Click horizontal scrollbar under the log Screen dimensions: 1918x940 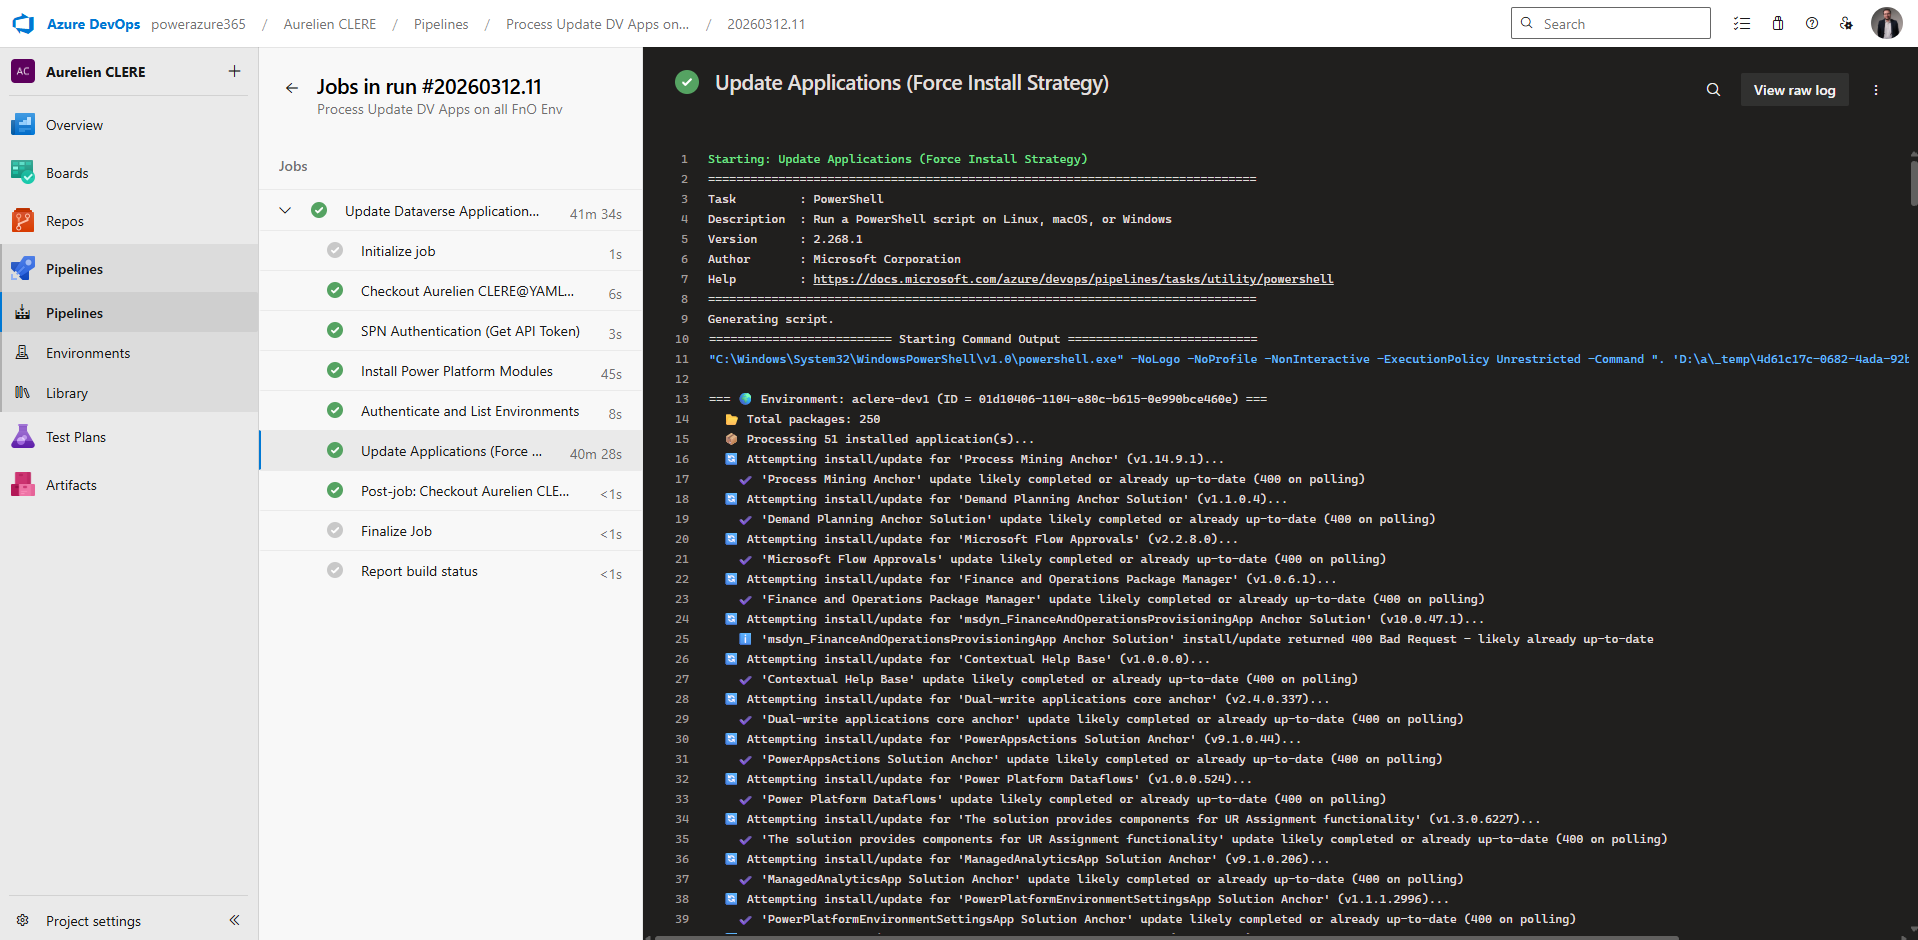click(x=1165, y=937)
